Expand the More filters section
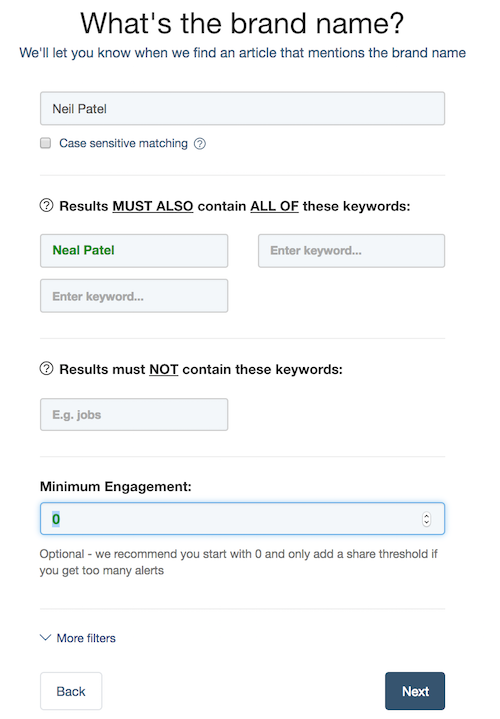500x719 pixels. click(86, 638)
